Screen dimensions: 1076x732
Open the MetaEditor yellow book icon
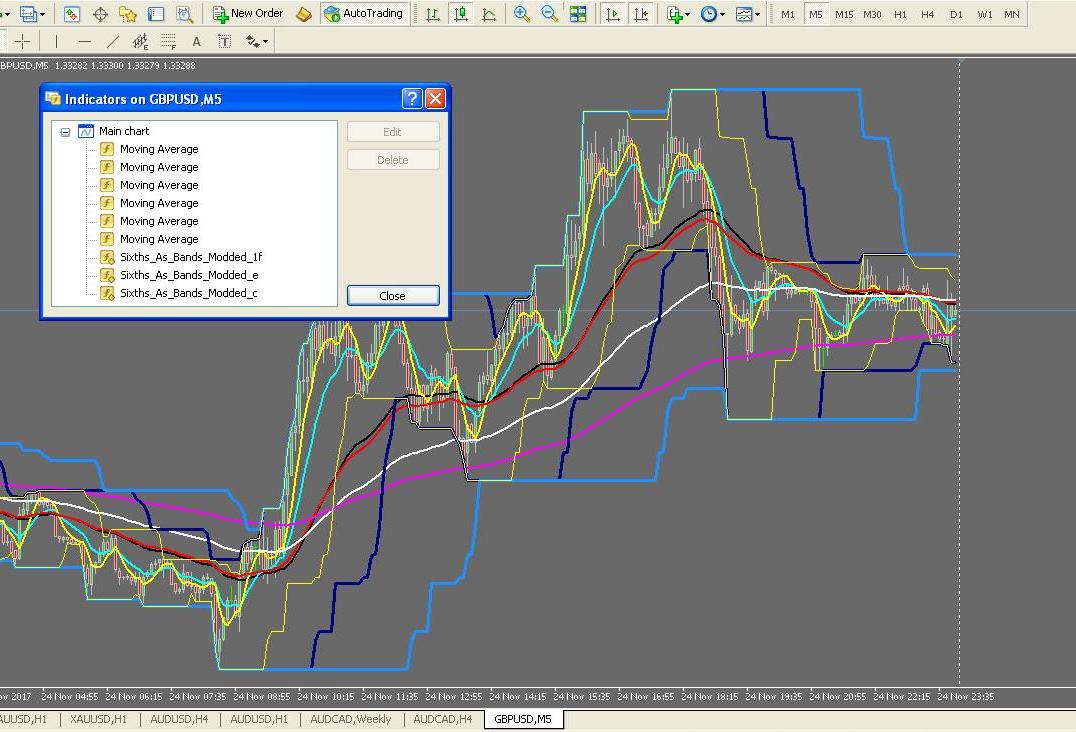pos(303,14)
